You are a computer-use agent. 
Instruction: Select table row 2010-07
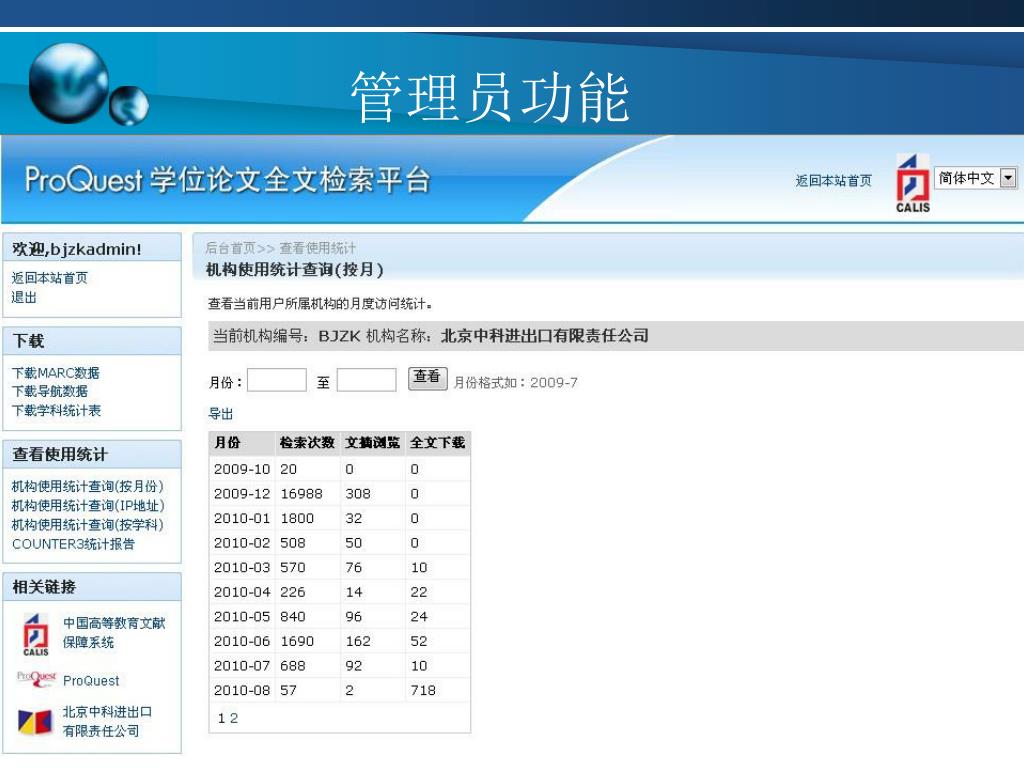(340, 665)
